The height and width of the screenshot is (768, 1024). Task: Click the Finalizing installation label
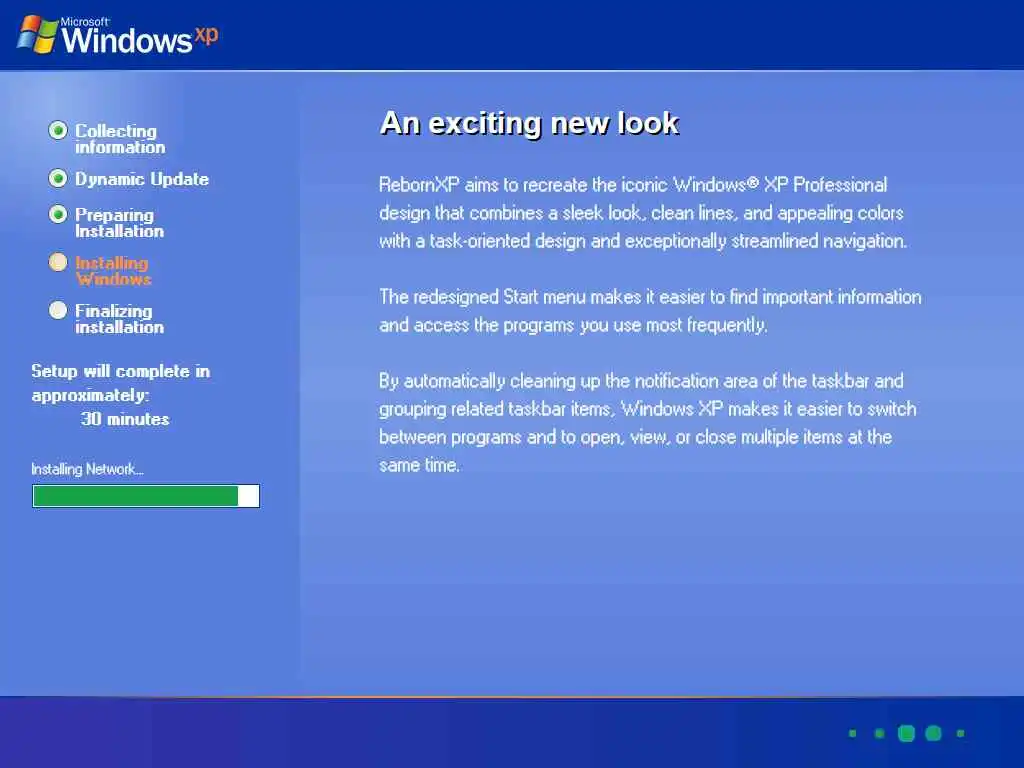pyautogui.click(x=120, y=319)
